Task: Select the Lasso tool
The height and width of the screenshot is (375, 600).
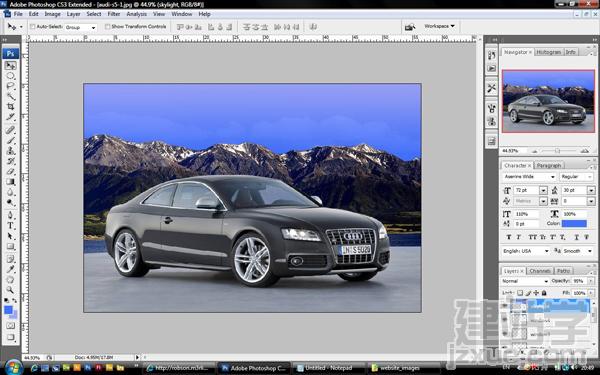Action: click(x=10, y=86)
